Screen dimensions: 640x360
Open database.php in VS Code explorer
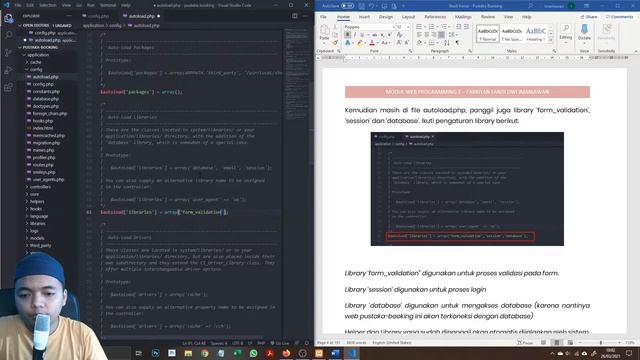pos(46,99)
